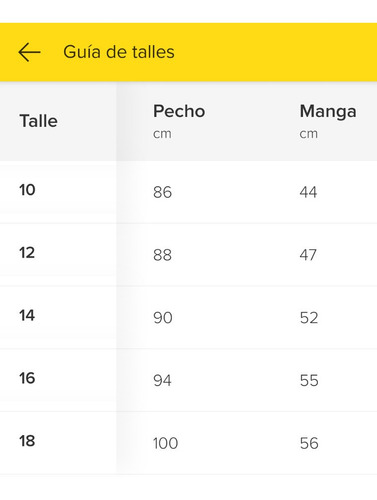377x500 pixels.
Task: Click the Pecho column header
Action: 179,111
